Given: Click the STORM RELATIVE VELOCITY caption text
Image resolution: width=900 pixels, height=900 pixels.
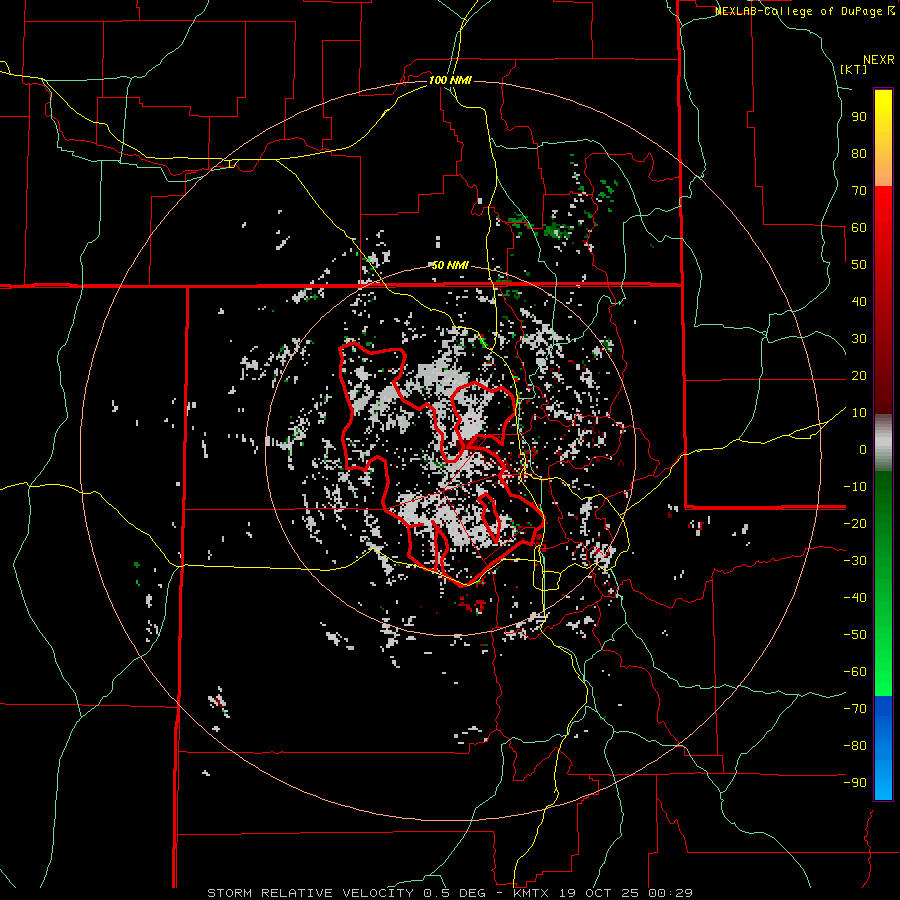Looking at the screenshot, I should click(310, 892).
